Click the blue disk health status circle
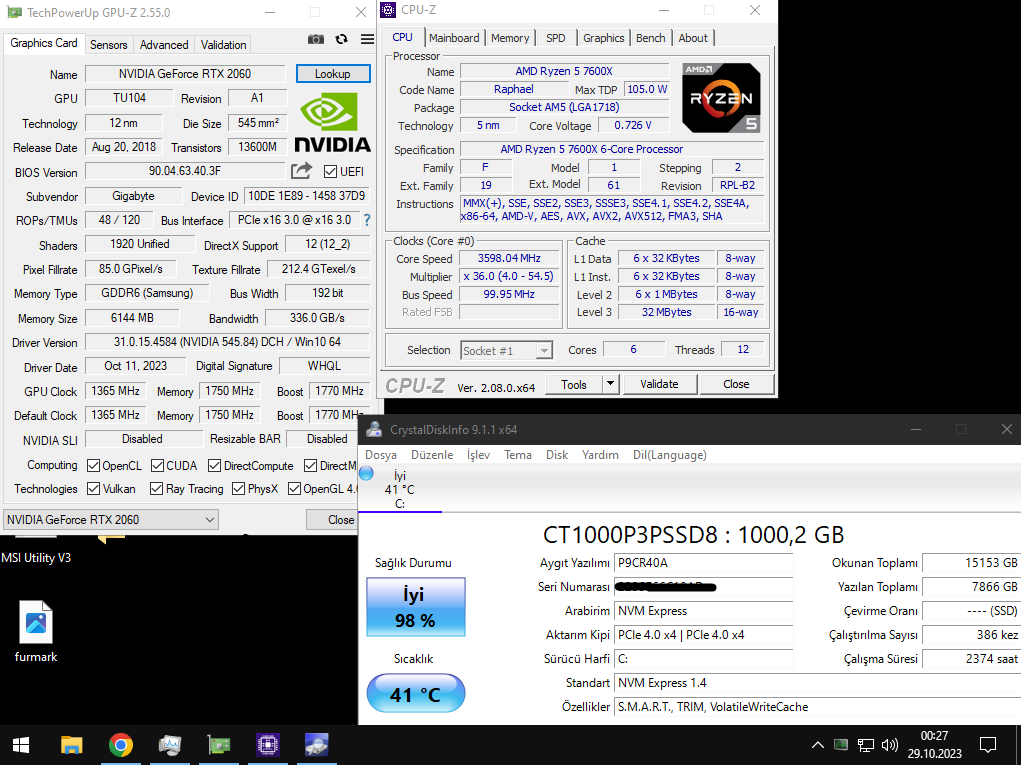Image resolution: width=1021 pixels, height=765 pixels. (x=367, y=473)
